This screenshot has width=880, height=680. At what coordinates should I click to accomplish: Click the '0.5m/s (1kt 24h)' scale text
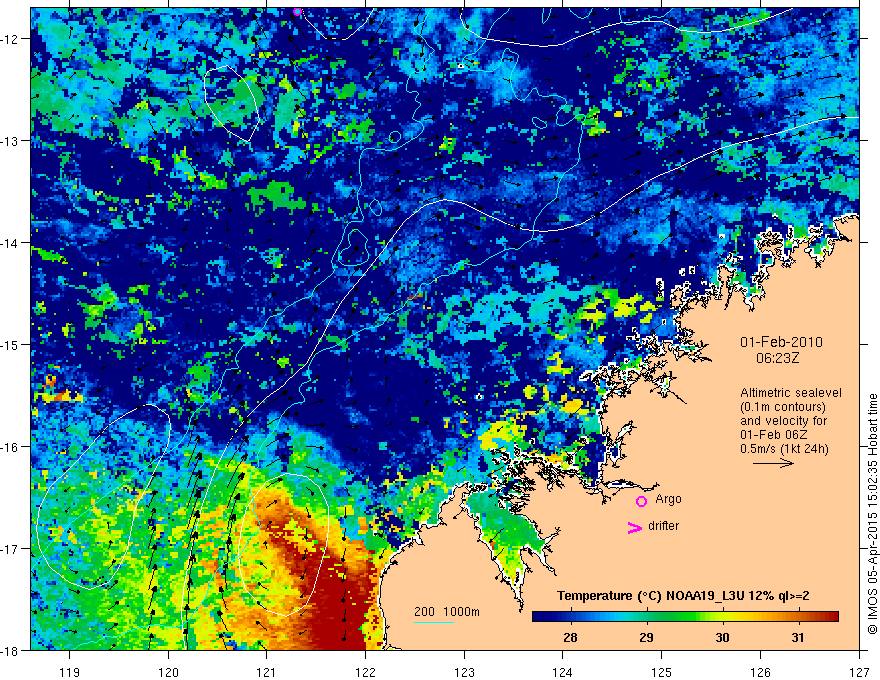[785, 449]
